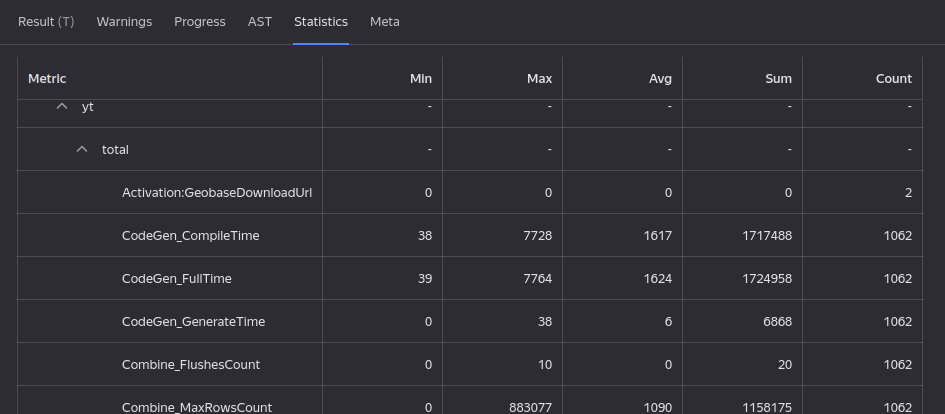Switch to the Warnings tab
This screenshot has height=414, width=945.
click(124, 22)
